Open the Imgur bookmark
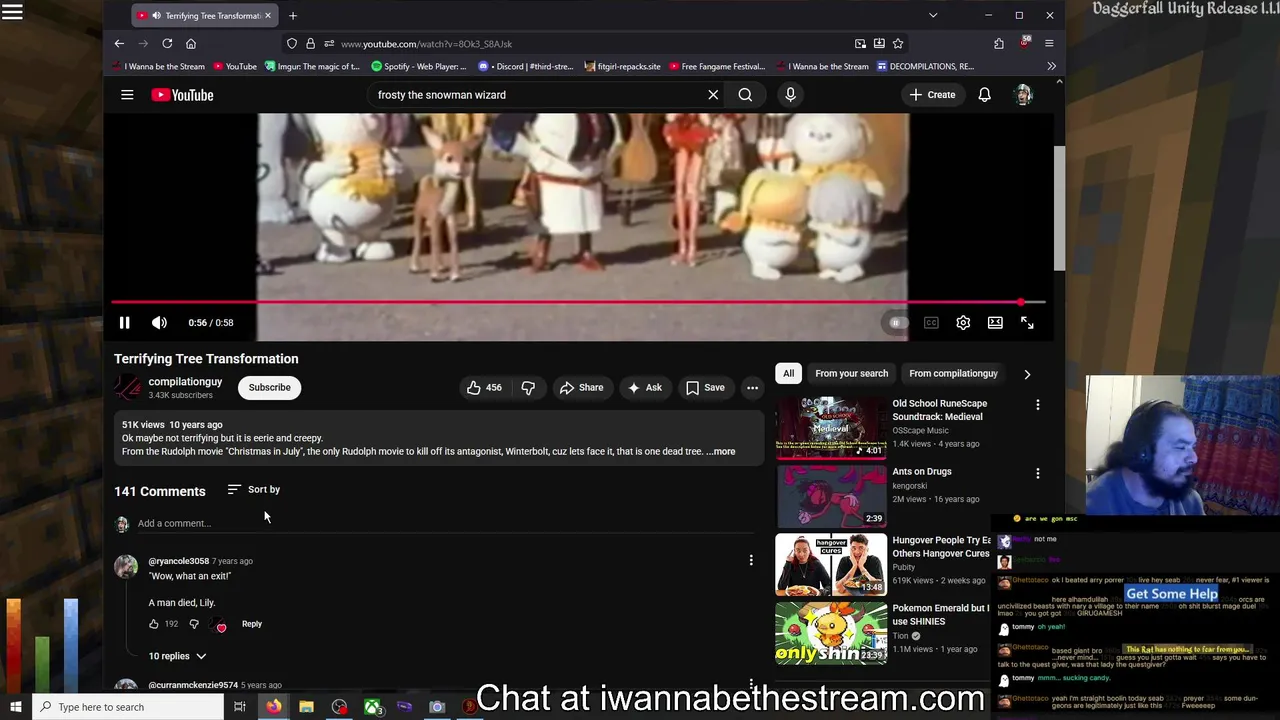Viewport: 1280px width, 720px height. [312, 66]
